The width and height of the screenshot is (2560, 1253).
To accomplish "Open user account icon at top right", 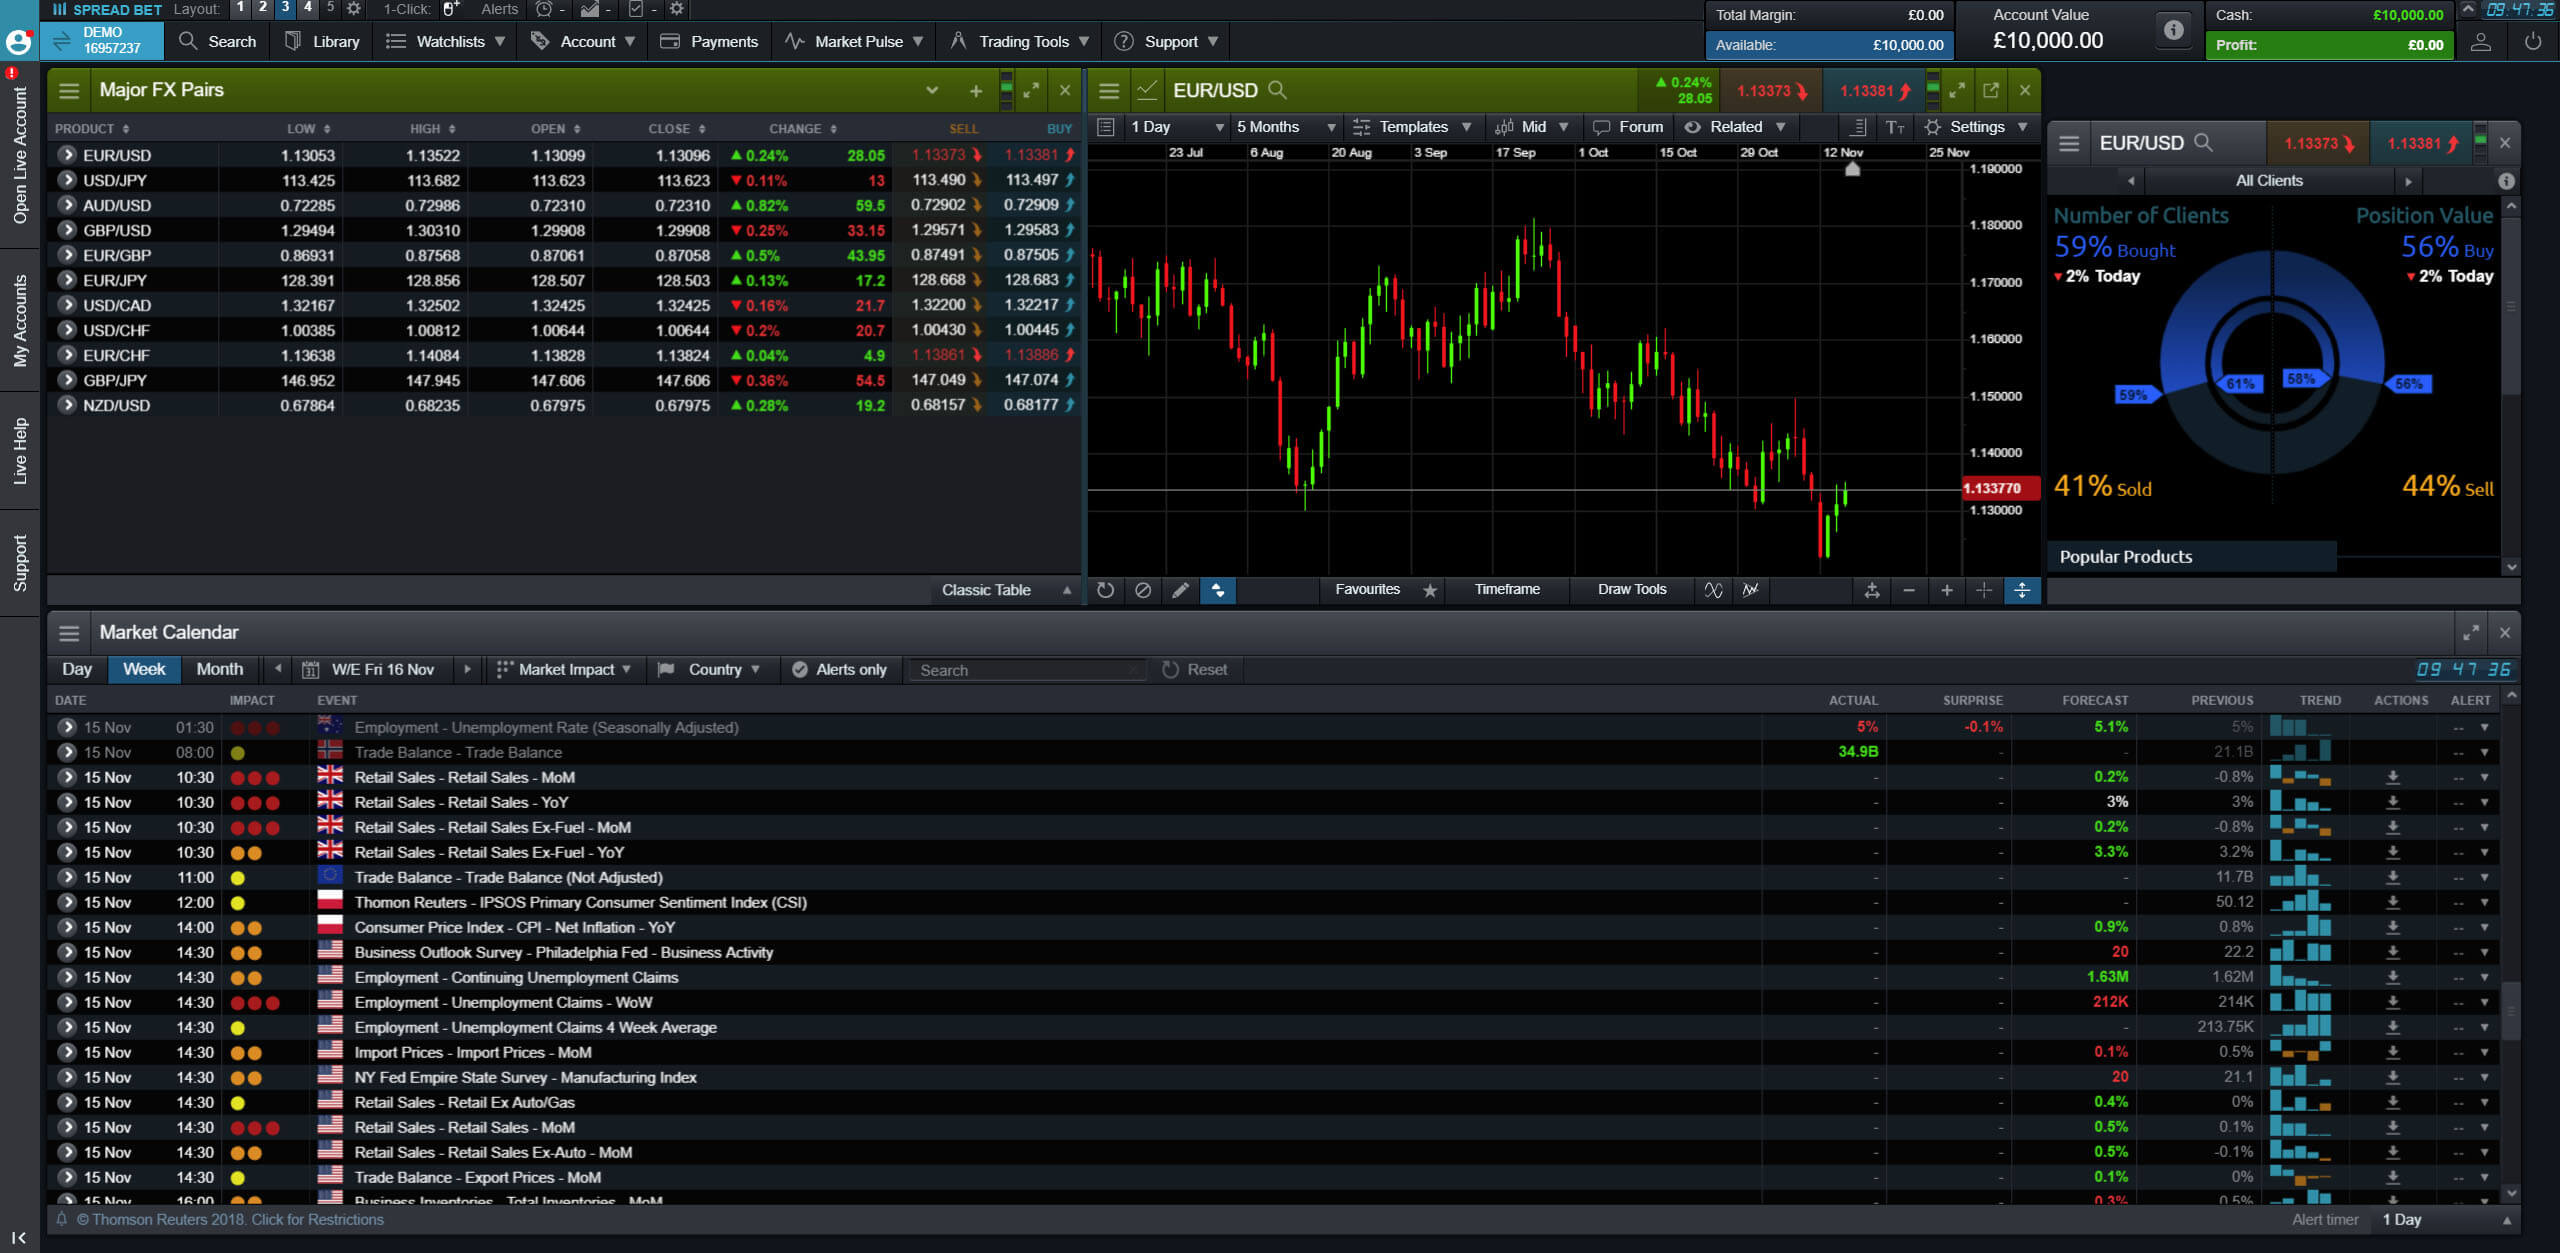I will click(x=2481, y=42).
